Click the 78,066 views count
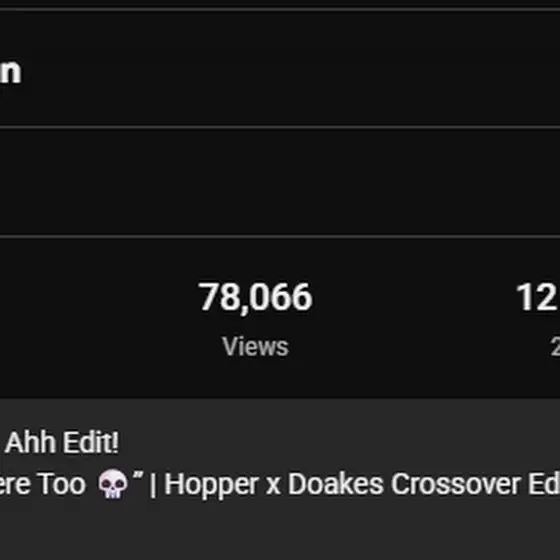 pyautogui.click(x=255, y=298)
